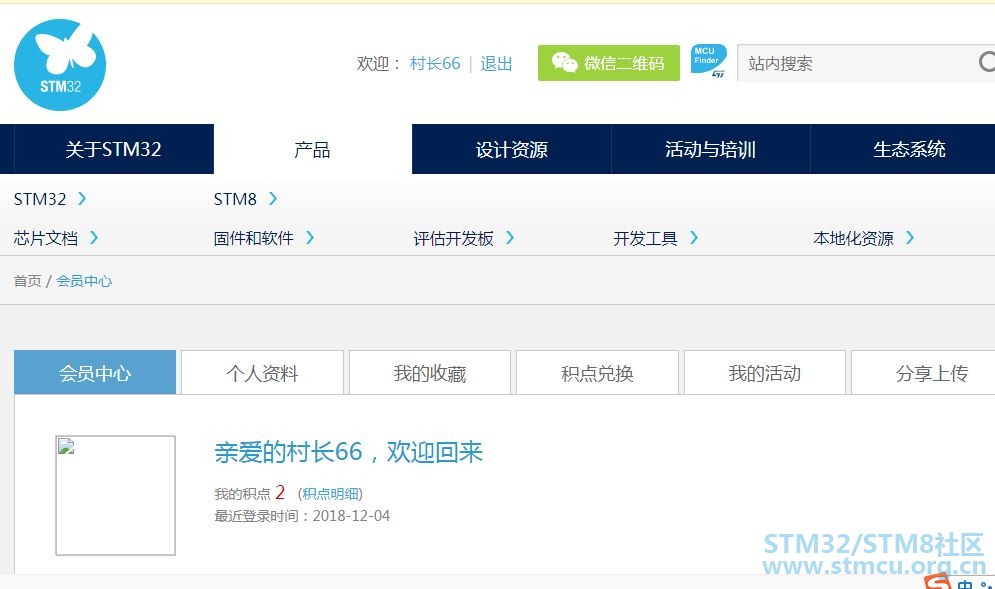
Task: Click the broken avatar image placeholder
Action: (115, 495)
